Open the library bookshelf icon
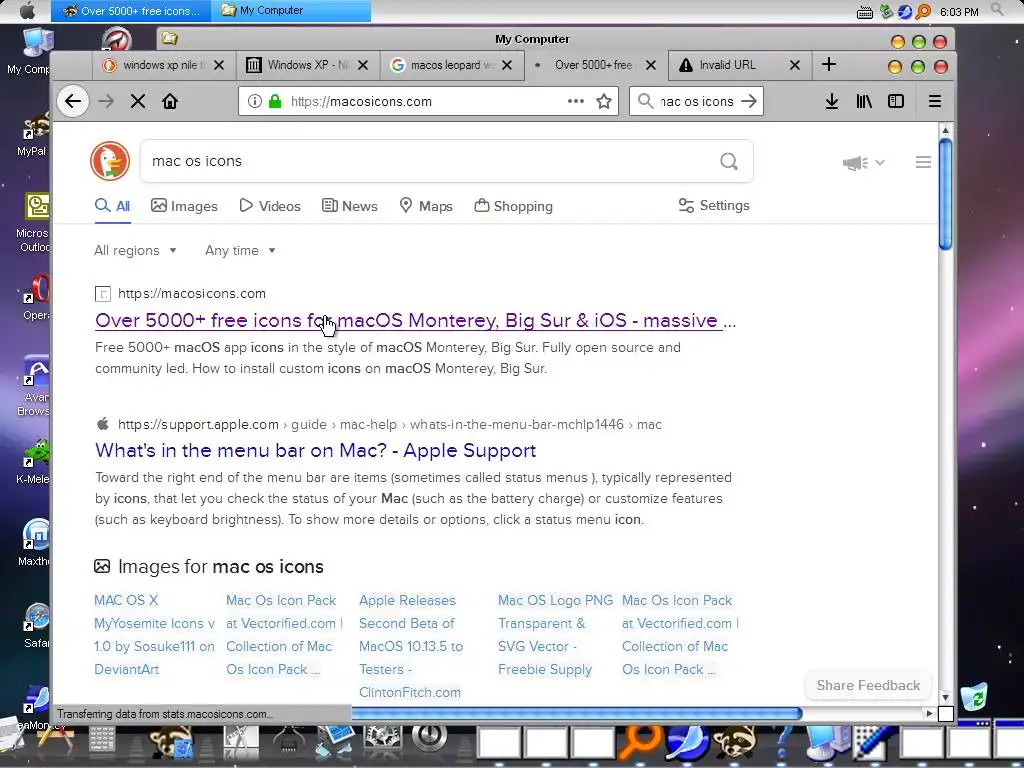The width and height of the screenshot is (1024, 768). (864, 101)
